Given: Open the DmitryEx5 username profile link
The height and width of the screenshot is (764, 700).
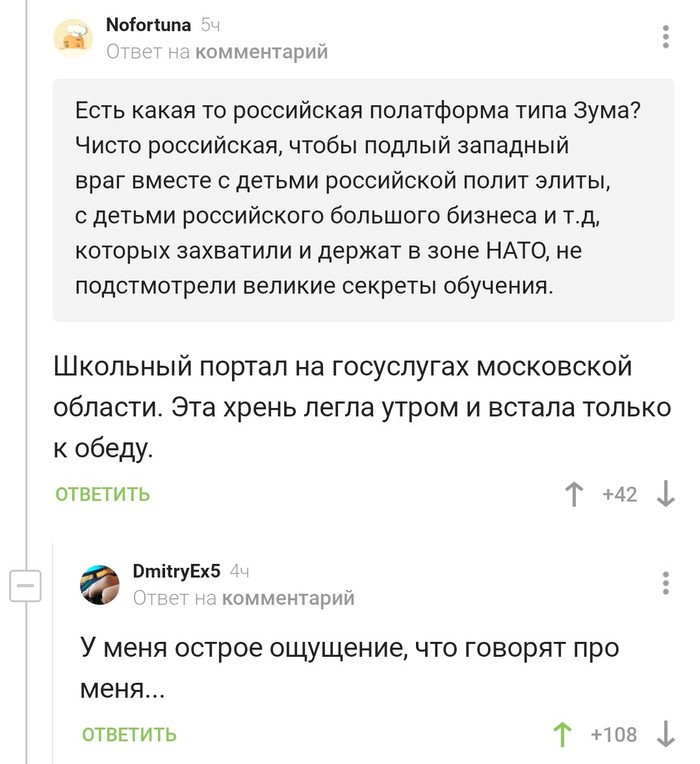Looking at the screenshot, I should coord(176,572).
